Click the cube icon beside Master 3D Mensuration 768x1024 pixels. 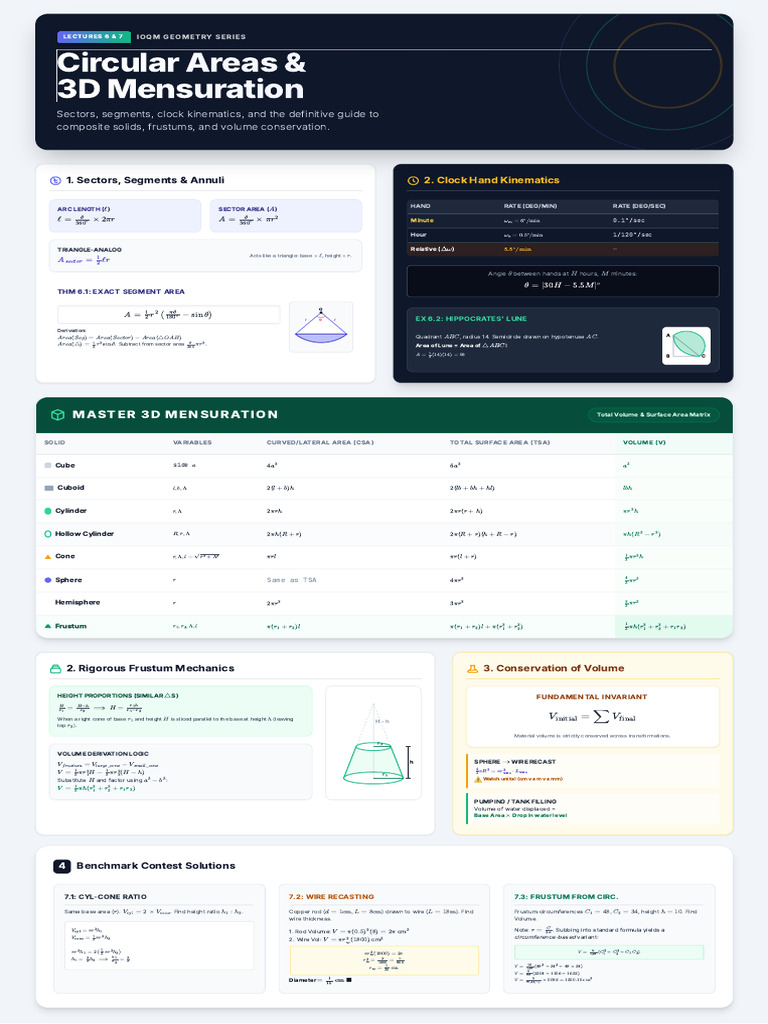tap(57, 415)
